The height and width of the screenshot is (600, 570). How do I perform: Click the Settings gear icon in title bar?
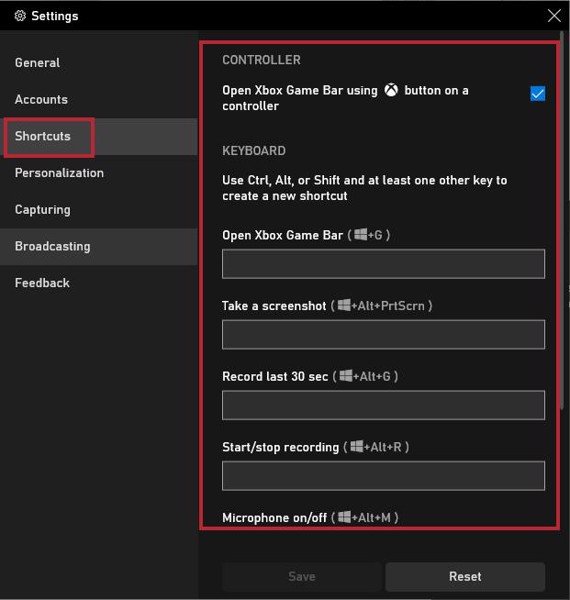pyautogui.click(x=20, y=16)
